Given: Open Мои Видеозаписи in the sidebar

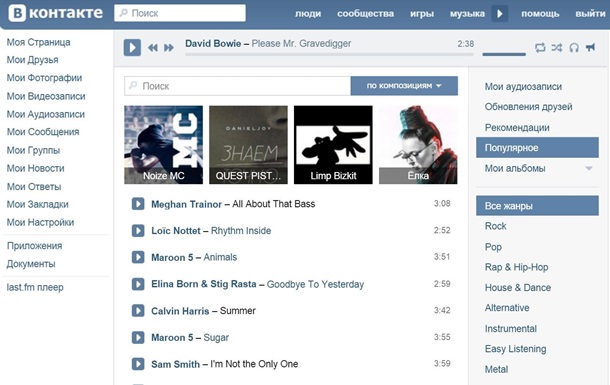Looking at the screenshot, I should [x=46, y=96].
